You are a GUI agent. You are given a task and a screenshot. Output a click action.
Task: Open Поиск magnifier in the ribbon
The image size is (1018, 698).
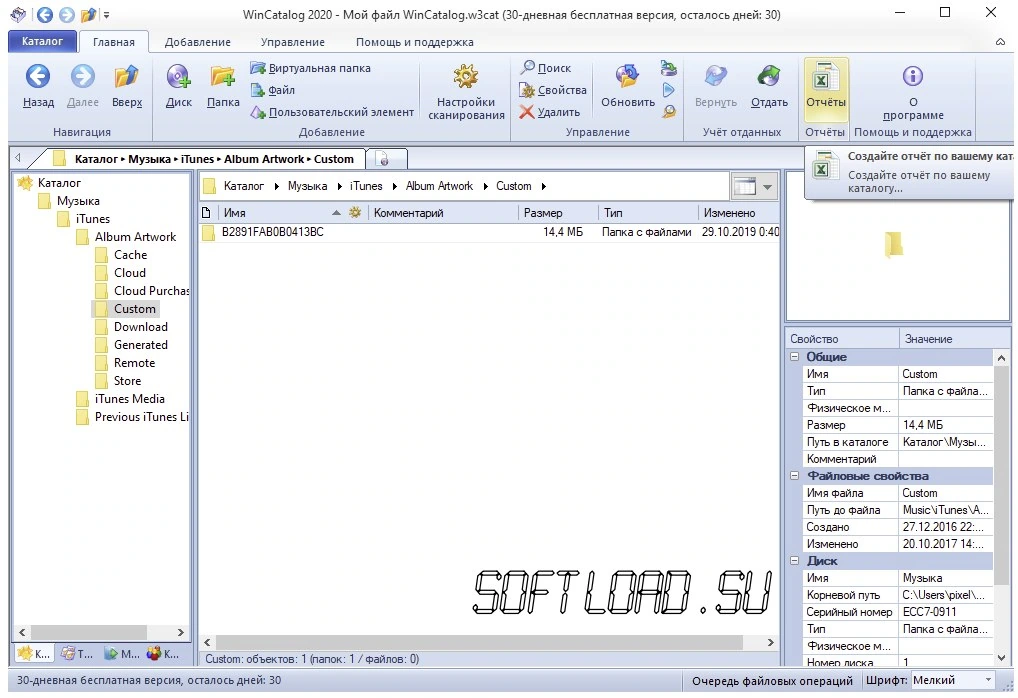[545, 68]
